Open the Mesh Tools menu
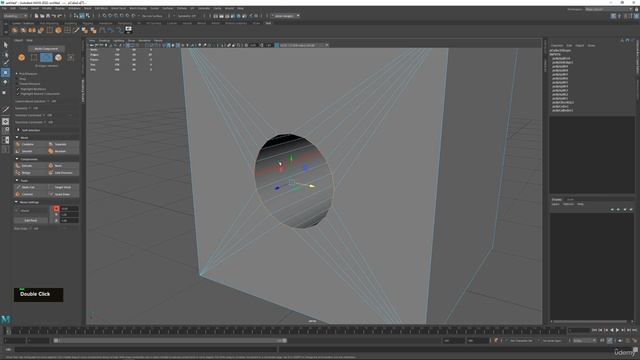This screenshot has width=640, height=360. tap(118, 8)
